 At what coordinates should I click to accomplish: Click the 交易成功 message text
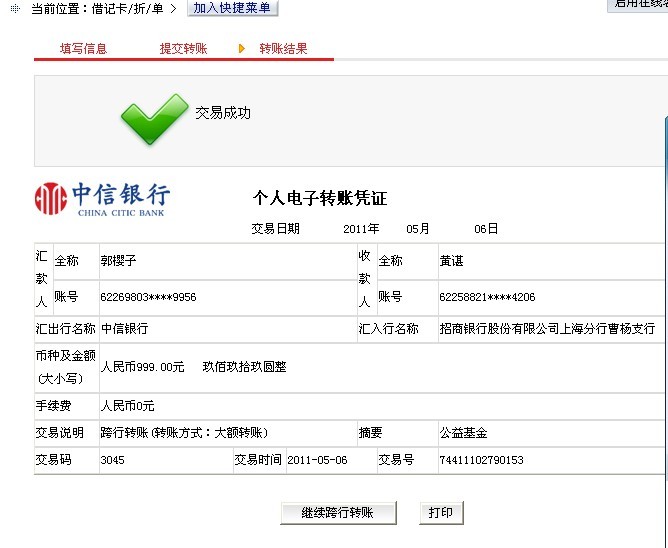(x=223, y=113)
